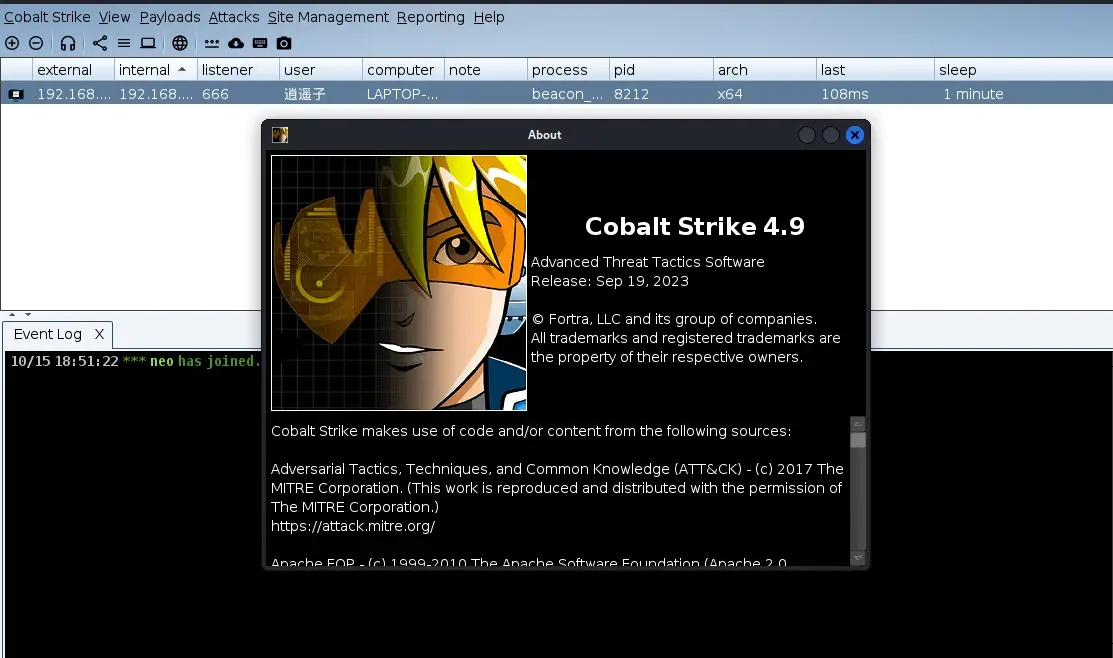Viewport: 1113px width, 658px height.
Task: Switch to session table view icon
Action: pos(124,43)
